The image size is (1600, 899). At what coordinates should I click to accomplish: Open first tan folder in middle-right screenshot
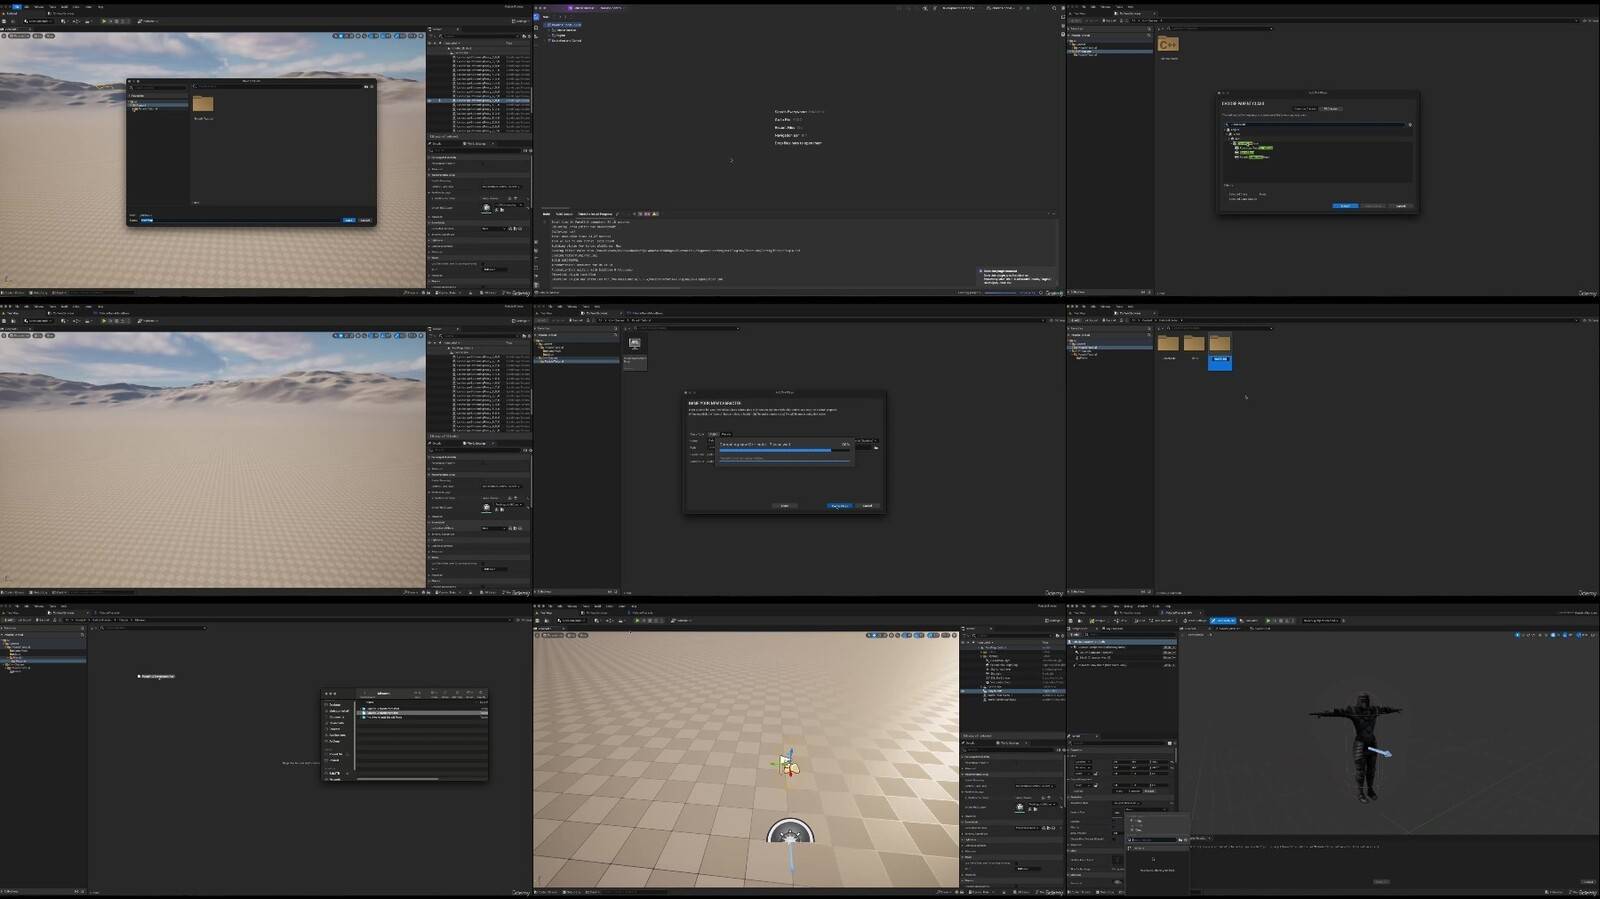[1168, 343]
